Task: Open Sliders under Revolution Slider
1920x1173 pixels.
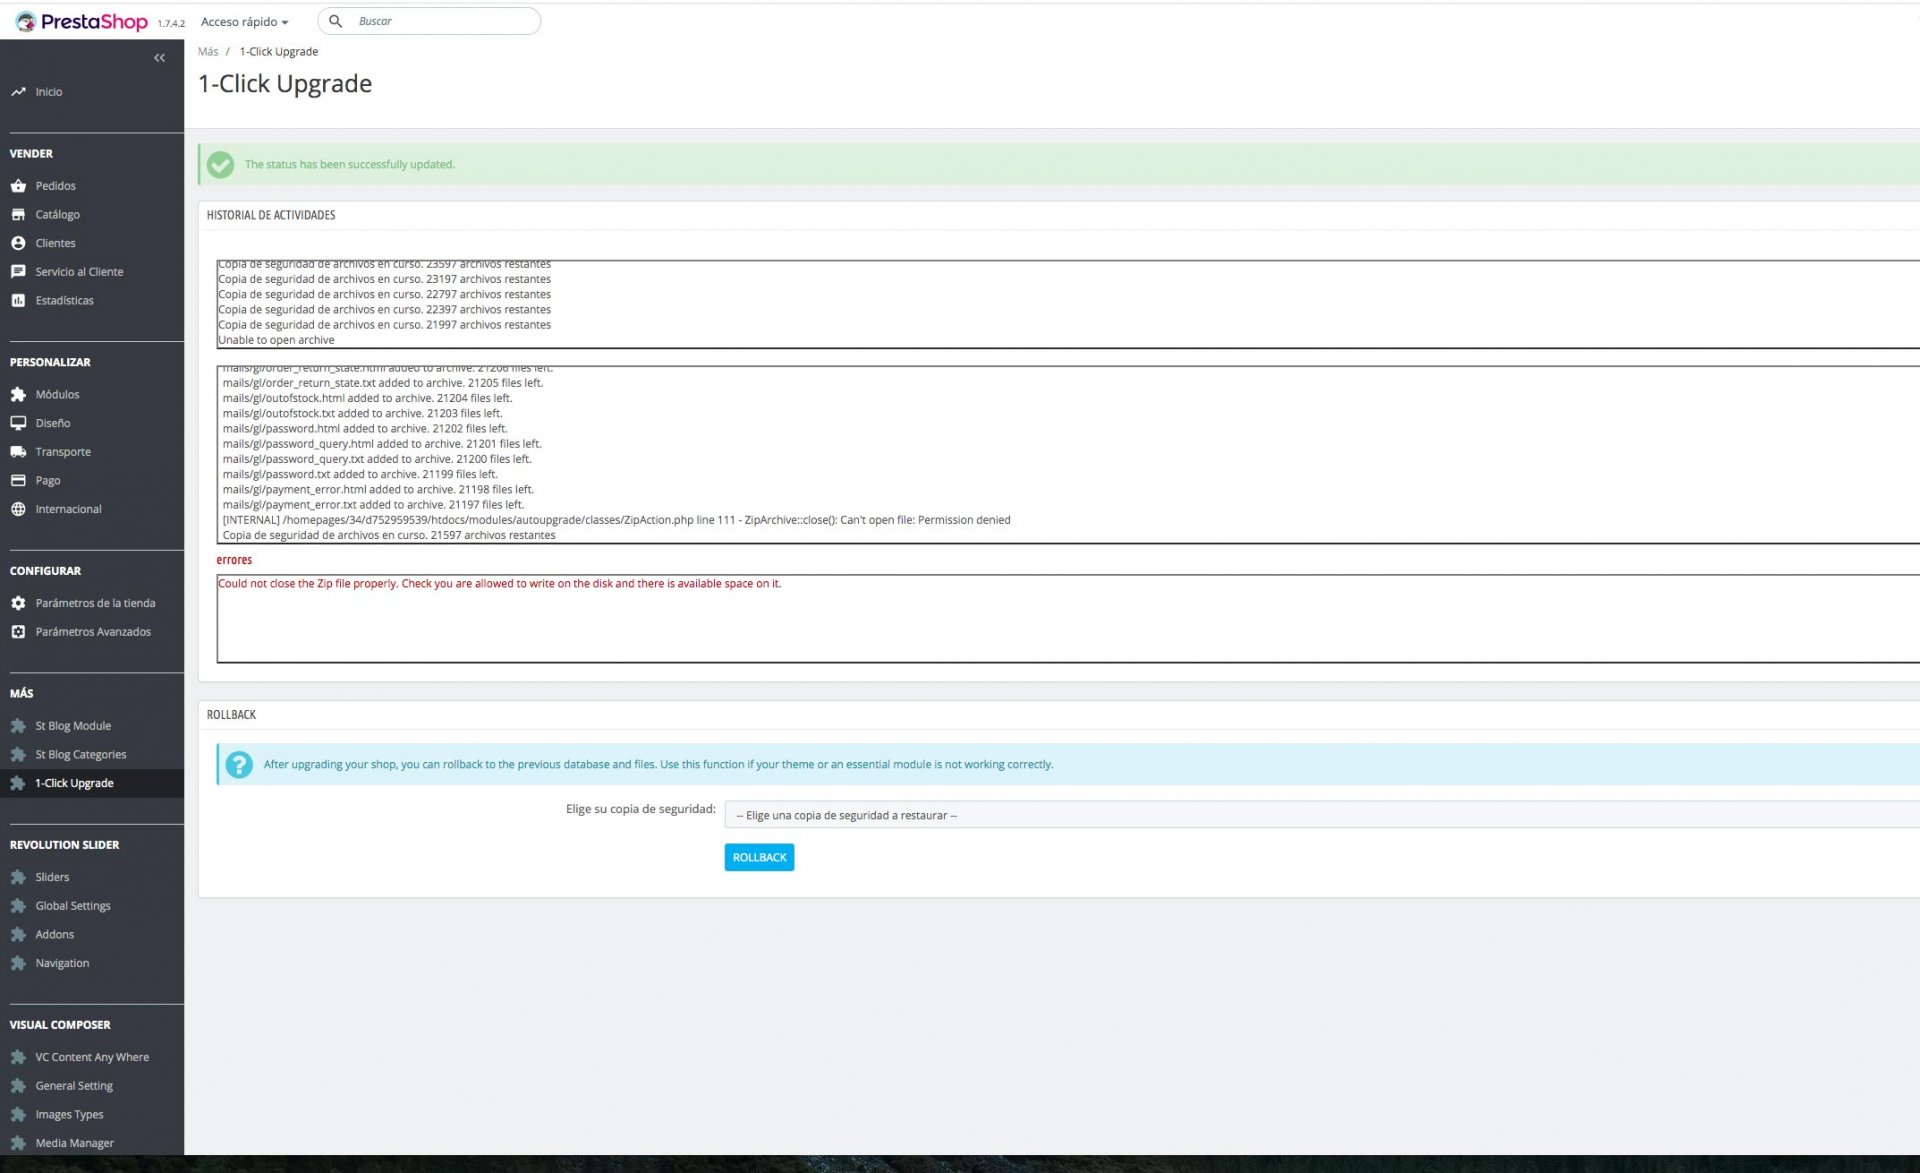Action: click(x=52, y=877)
